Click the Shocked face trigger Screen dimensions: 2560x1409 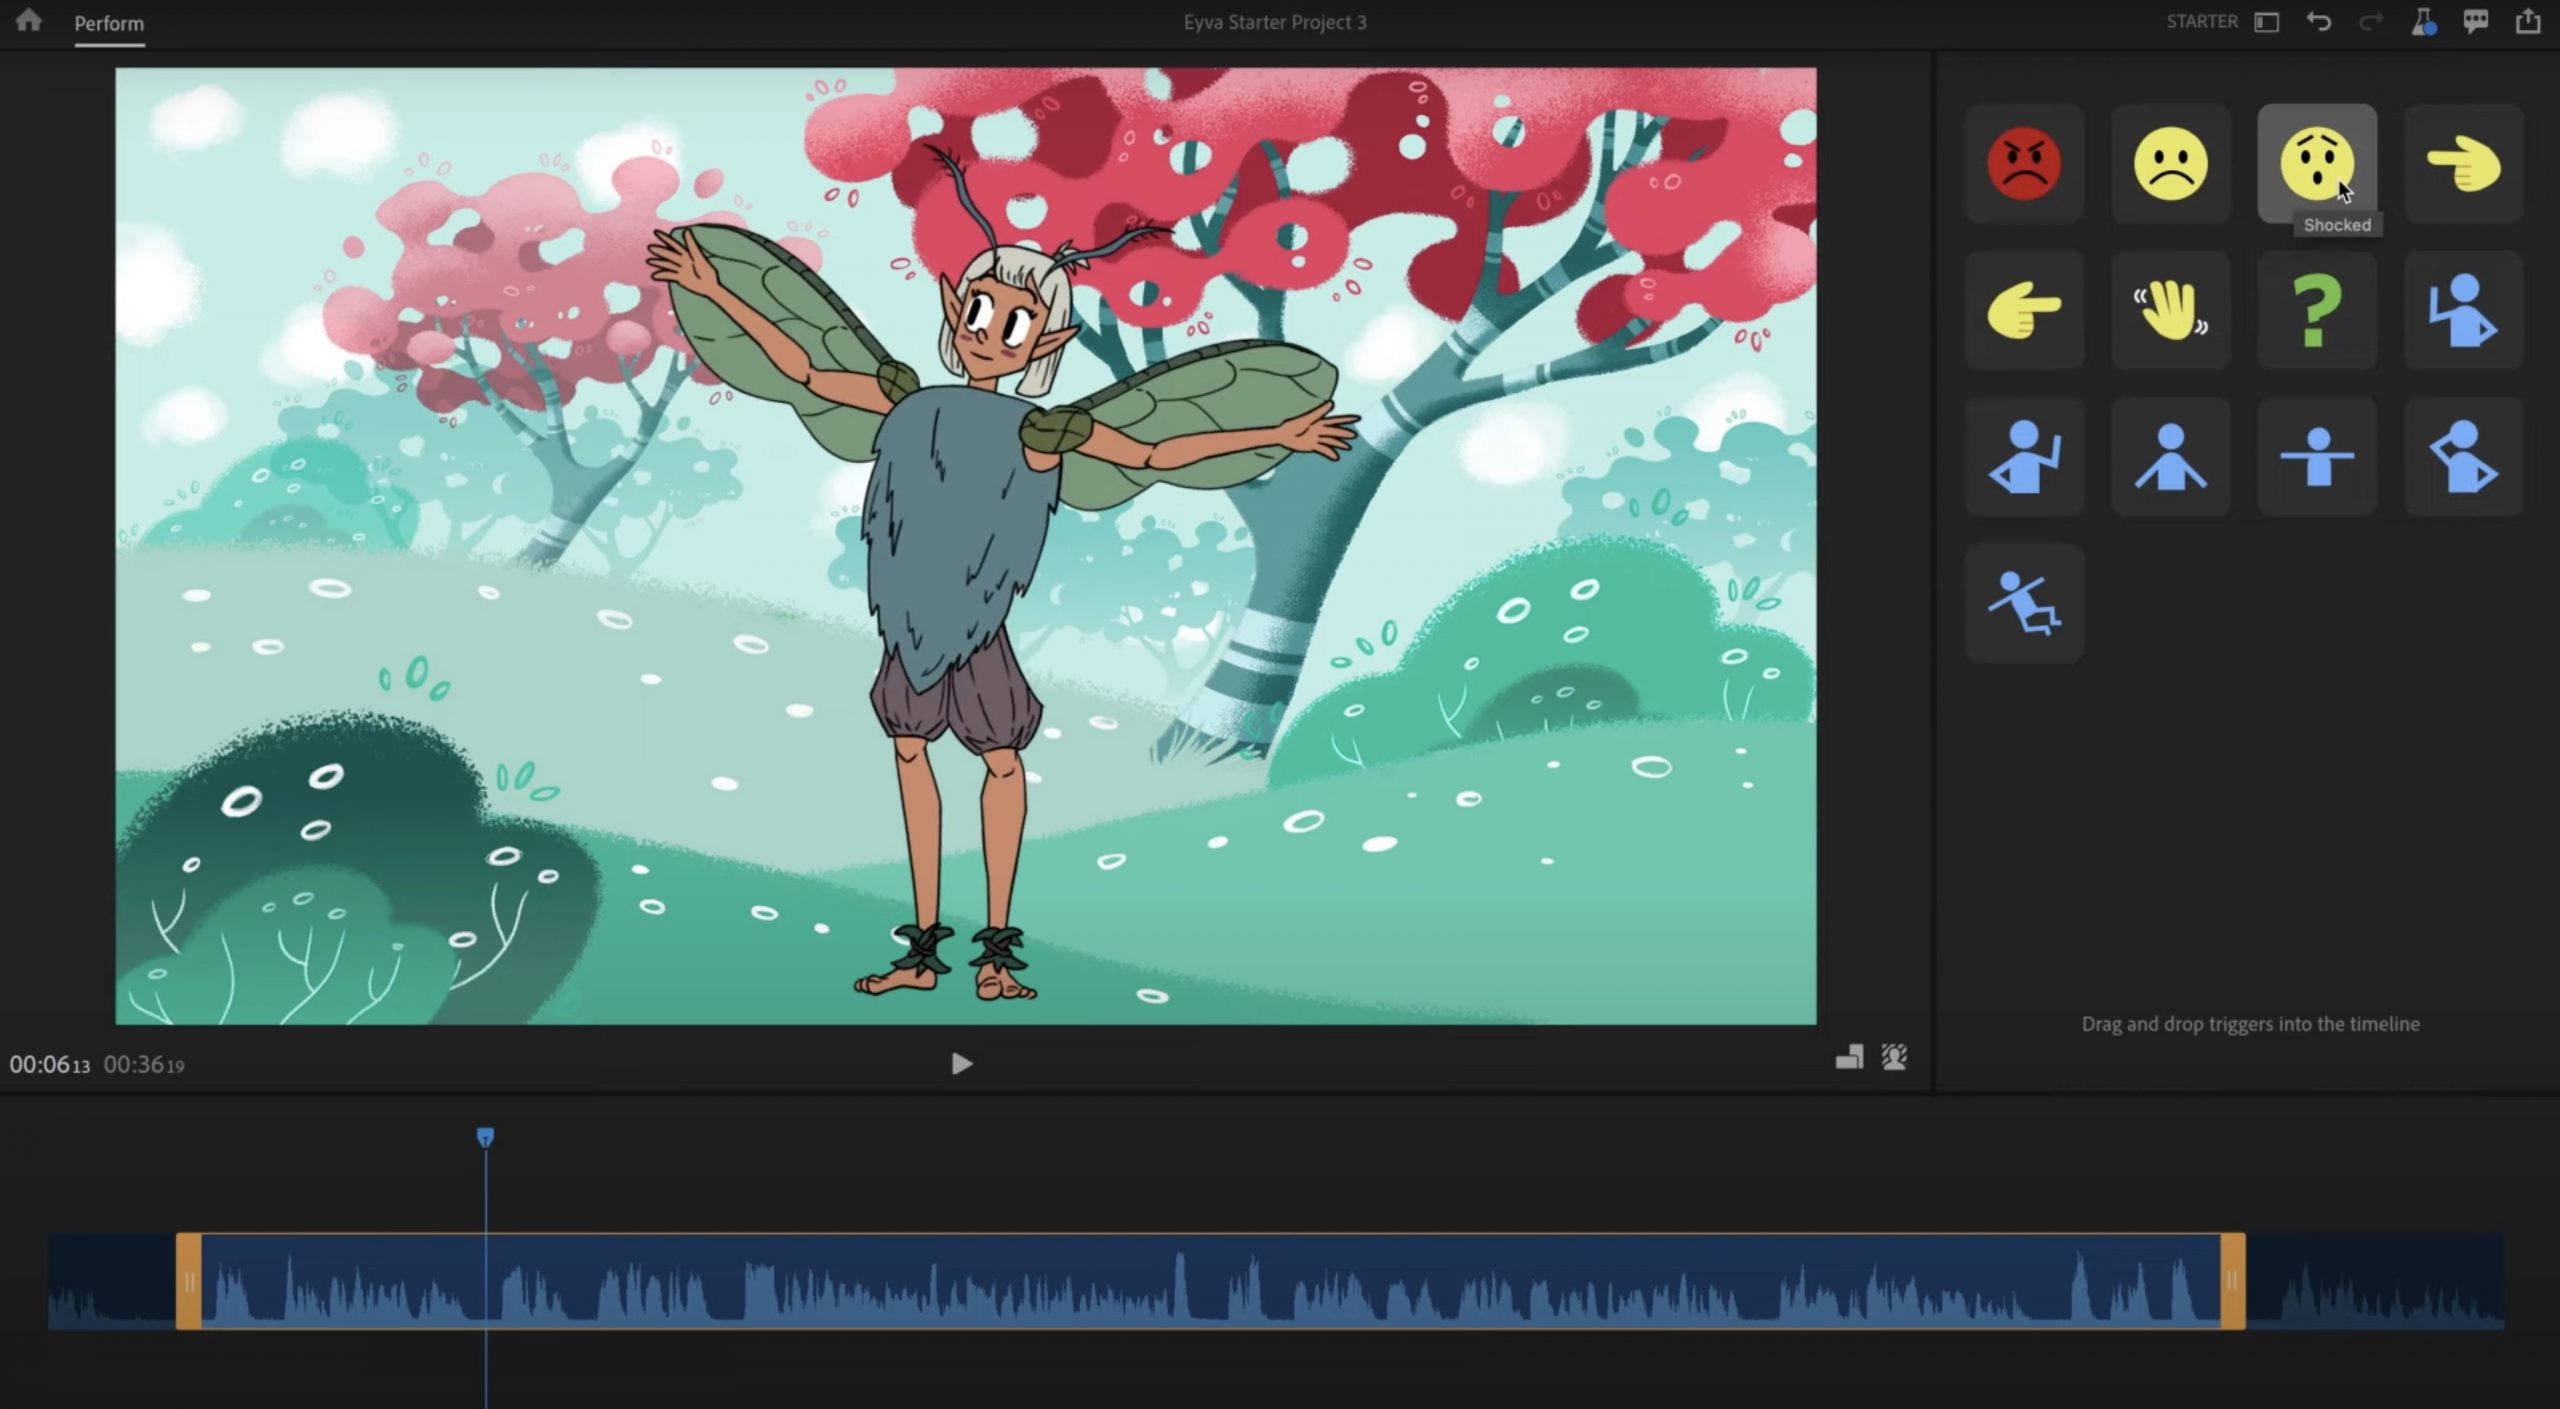(2317, 163)
